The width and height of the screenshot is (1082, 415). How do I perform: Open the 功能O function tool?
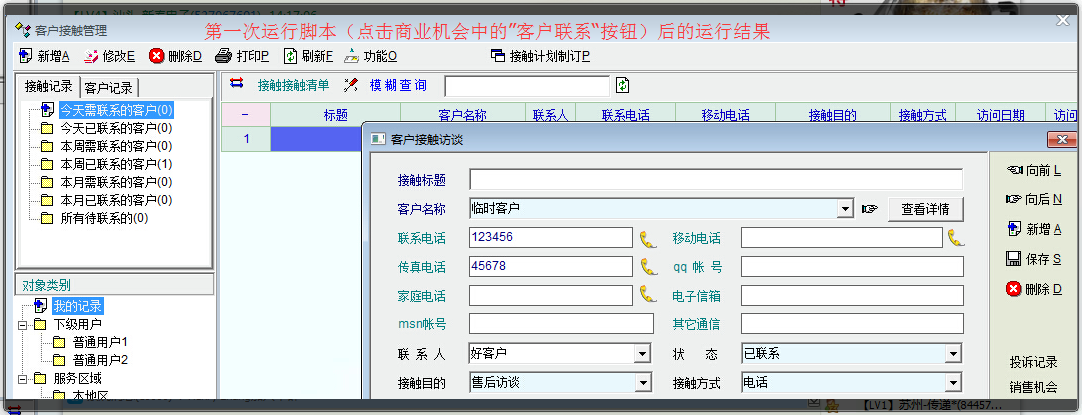(x=353, y=56)
